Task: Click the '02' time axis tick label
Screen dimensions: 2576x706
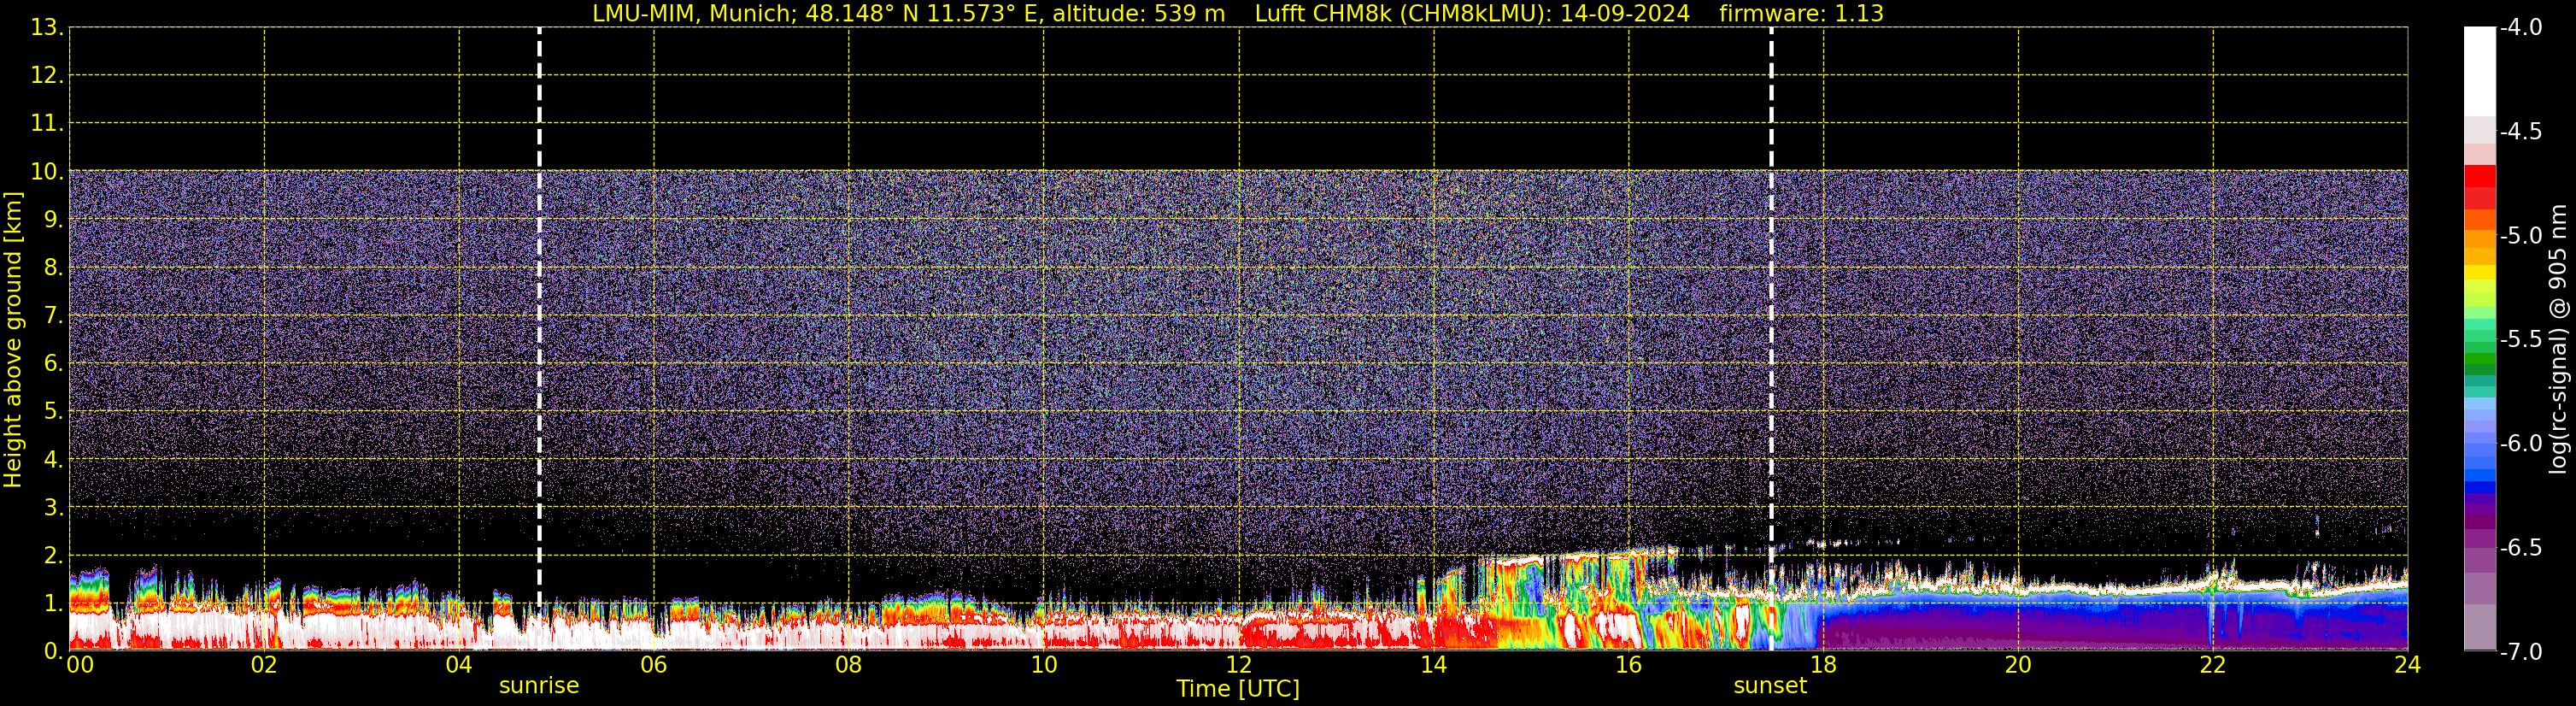Action: [x=264, y=665]
